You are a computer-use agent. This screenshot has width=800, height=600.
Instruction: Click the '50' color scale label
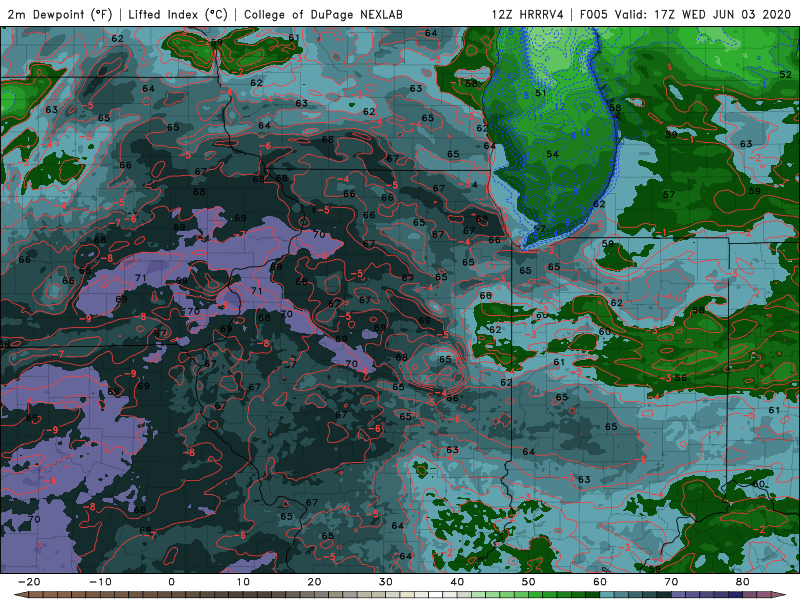click(529, 582)
